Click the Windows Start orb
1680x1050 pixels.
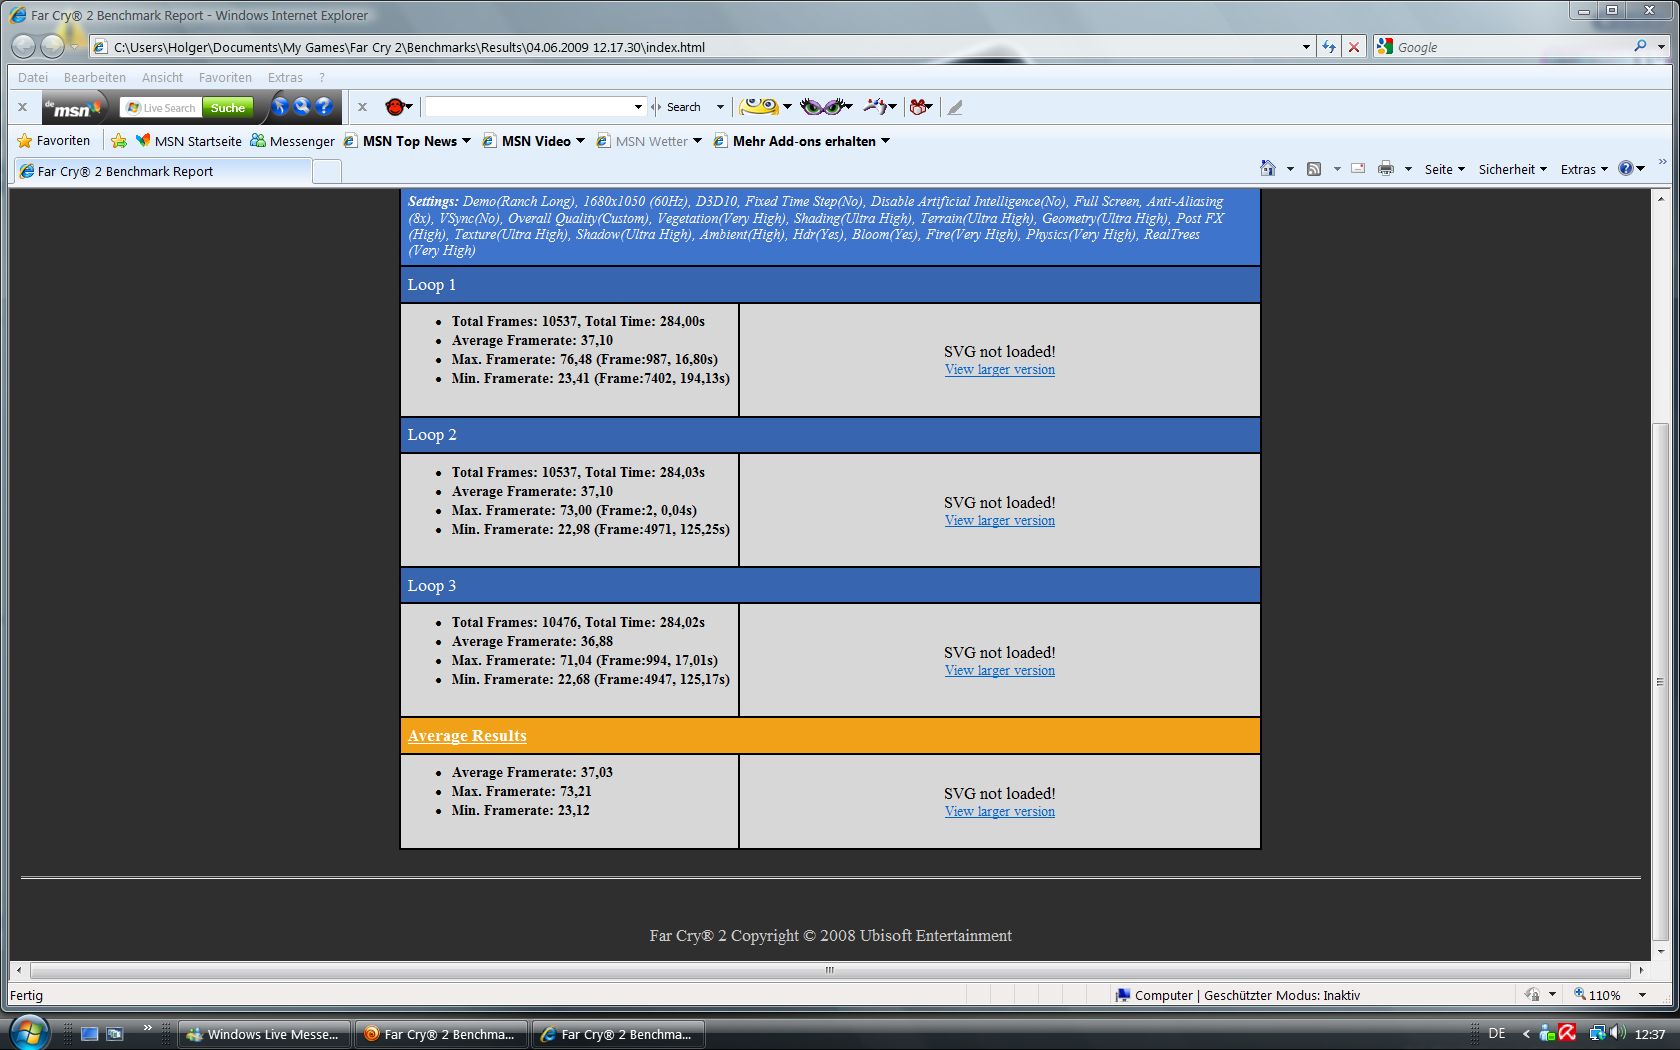(29, 1032)
